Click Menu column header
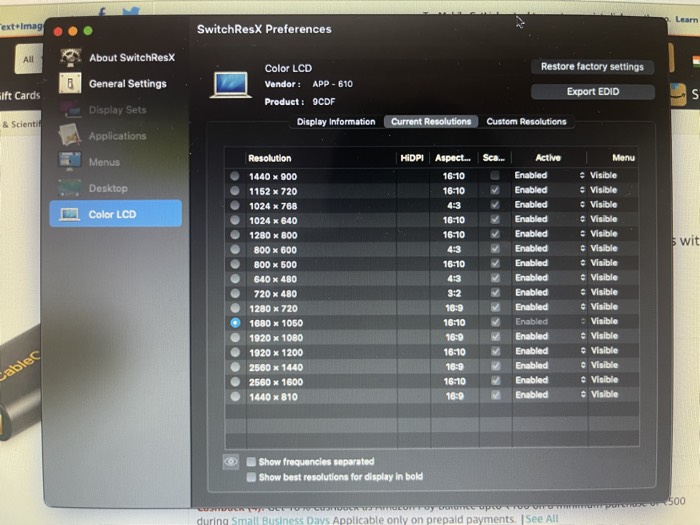700x525 pixels. click(x=612, y=158)
